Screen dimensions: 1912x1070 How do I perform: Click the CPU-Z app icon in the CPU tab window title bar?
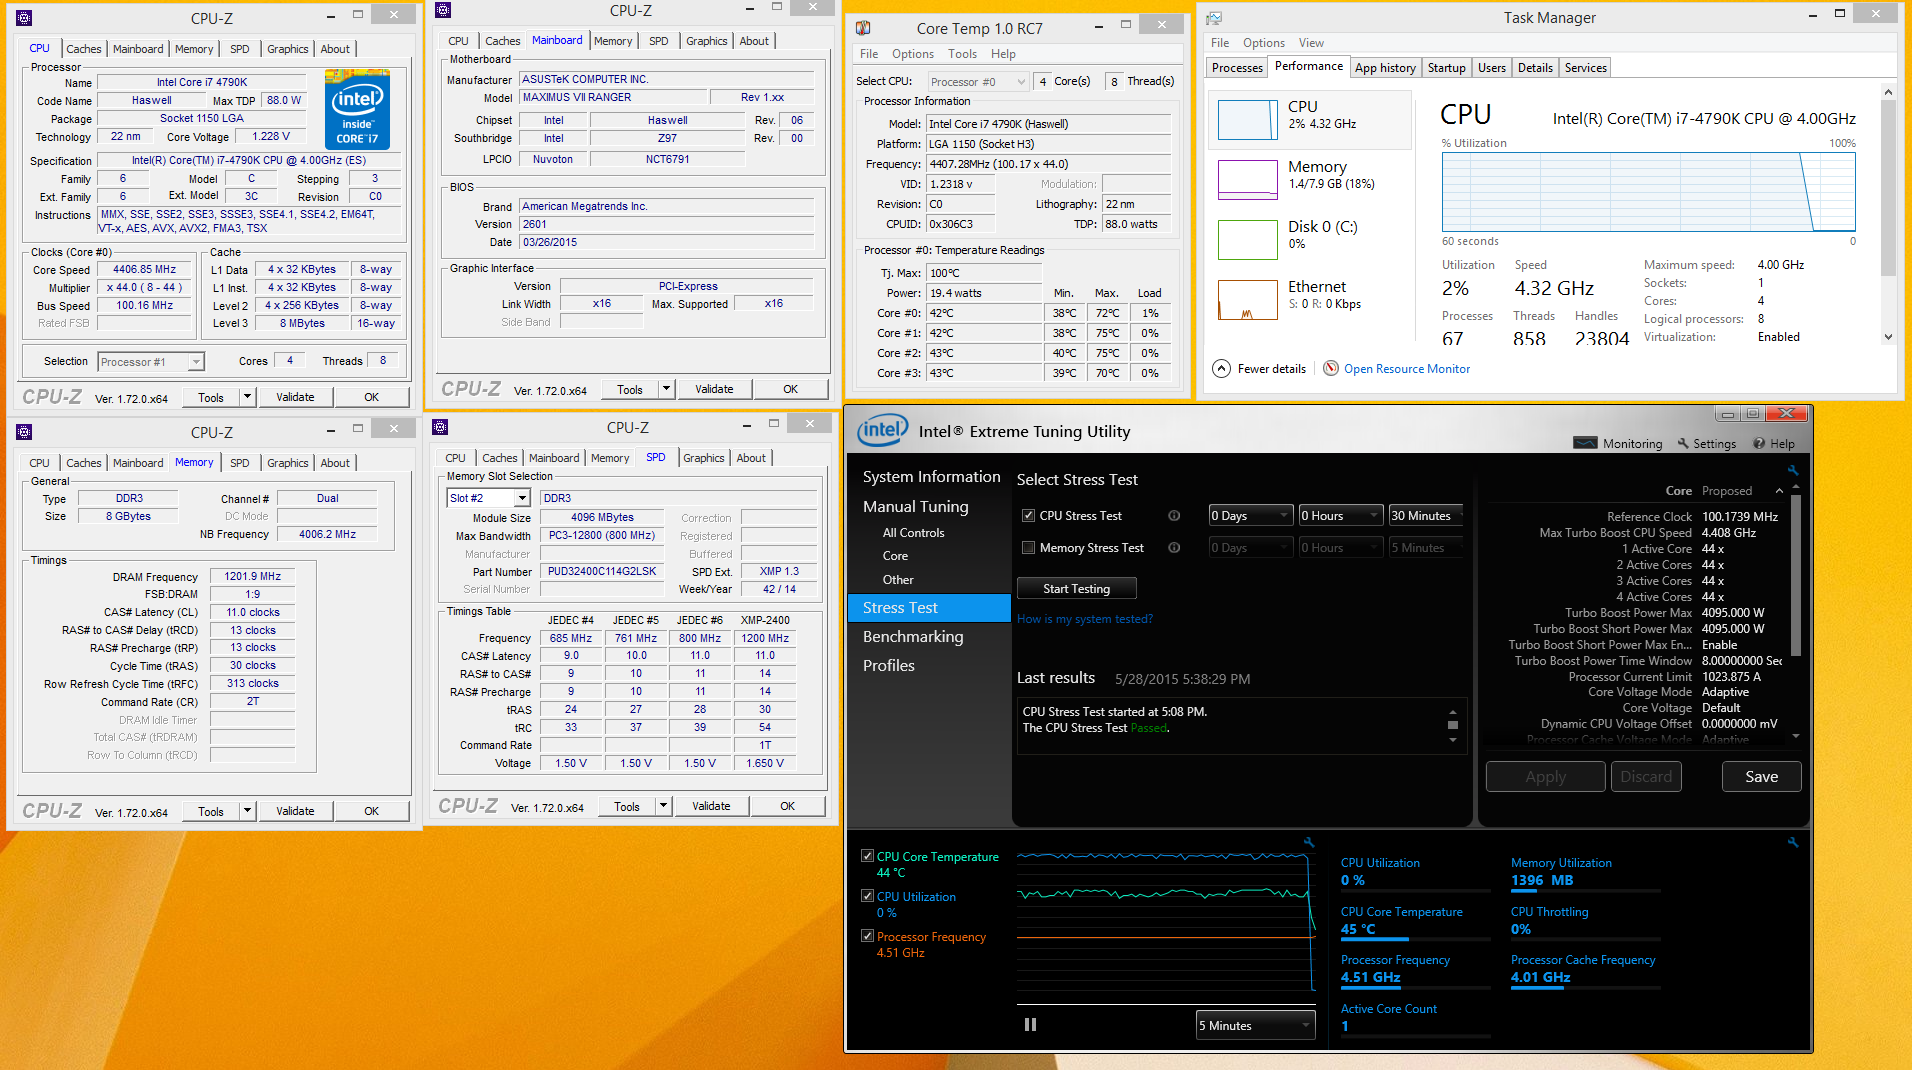[x=24, y=18]
